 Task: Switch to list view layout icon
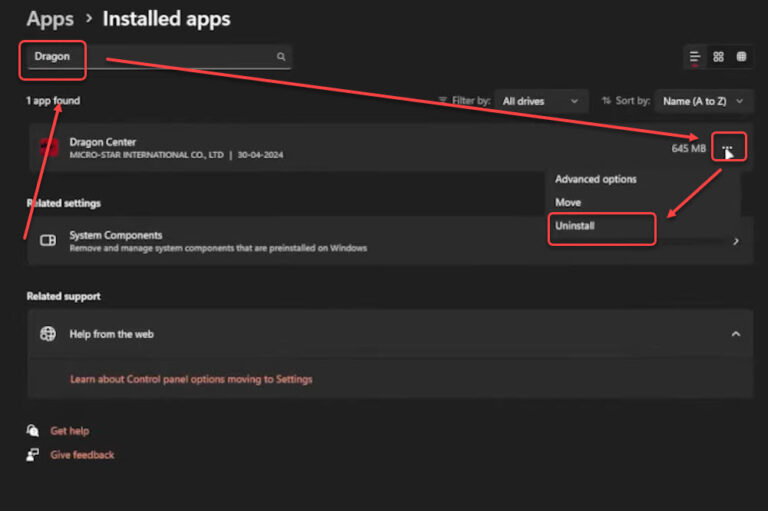pyautogui.click(x=695, y=57)
